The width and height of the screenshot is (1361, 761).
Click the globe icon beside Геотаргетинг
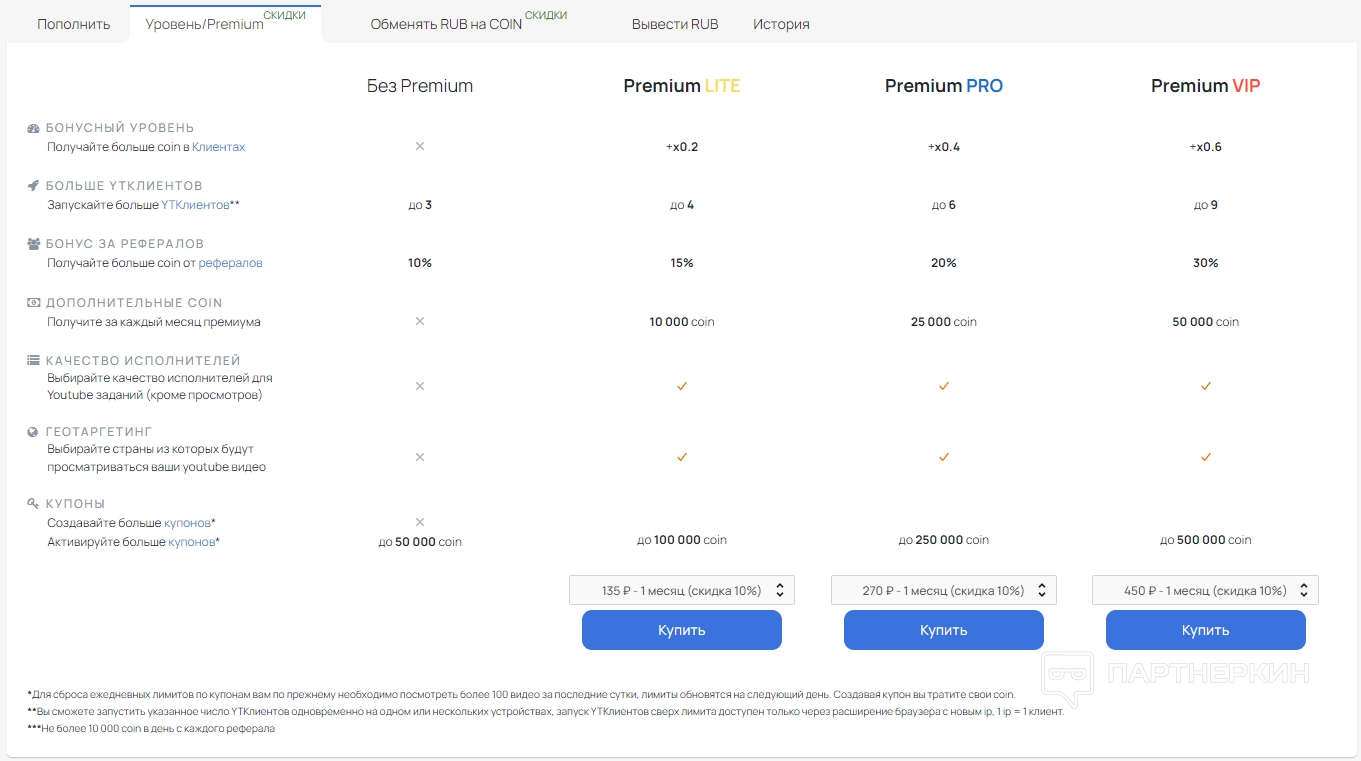coord(33,432)
